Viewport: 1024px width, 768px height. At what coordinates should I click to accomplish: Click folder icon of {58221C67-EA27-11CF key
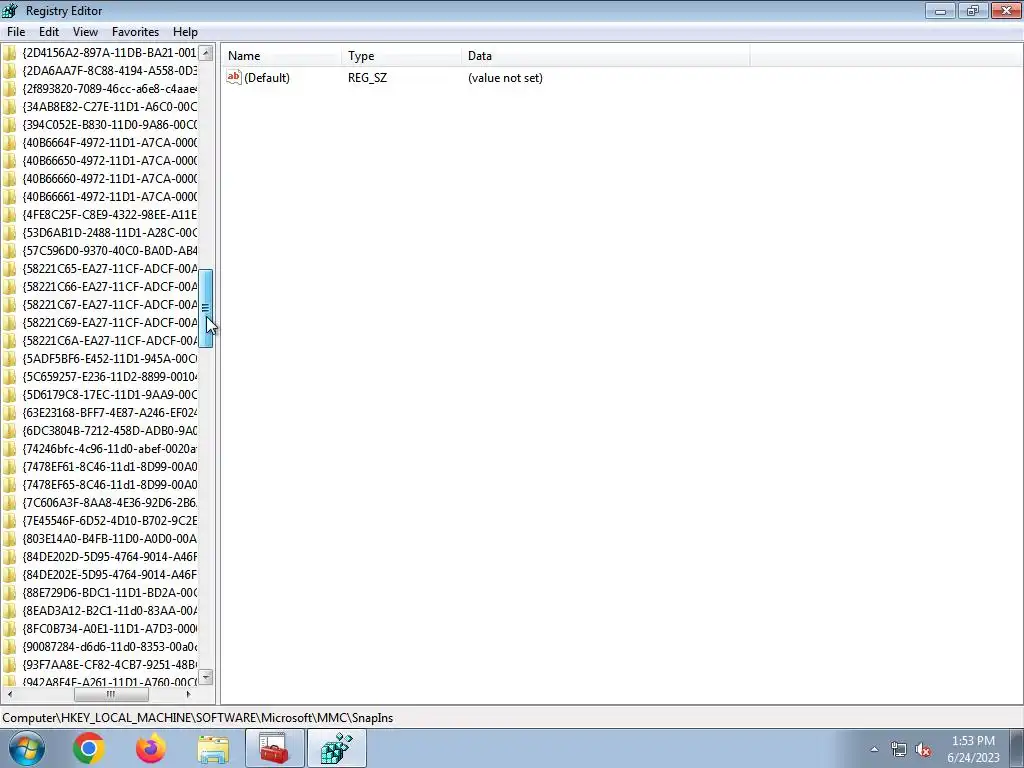click(x=9, y=304)
